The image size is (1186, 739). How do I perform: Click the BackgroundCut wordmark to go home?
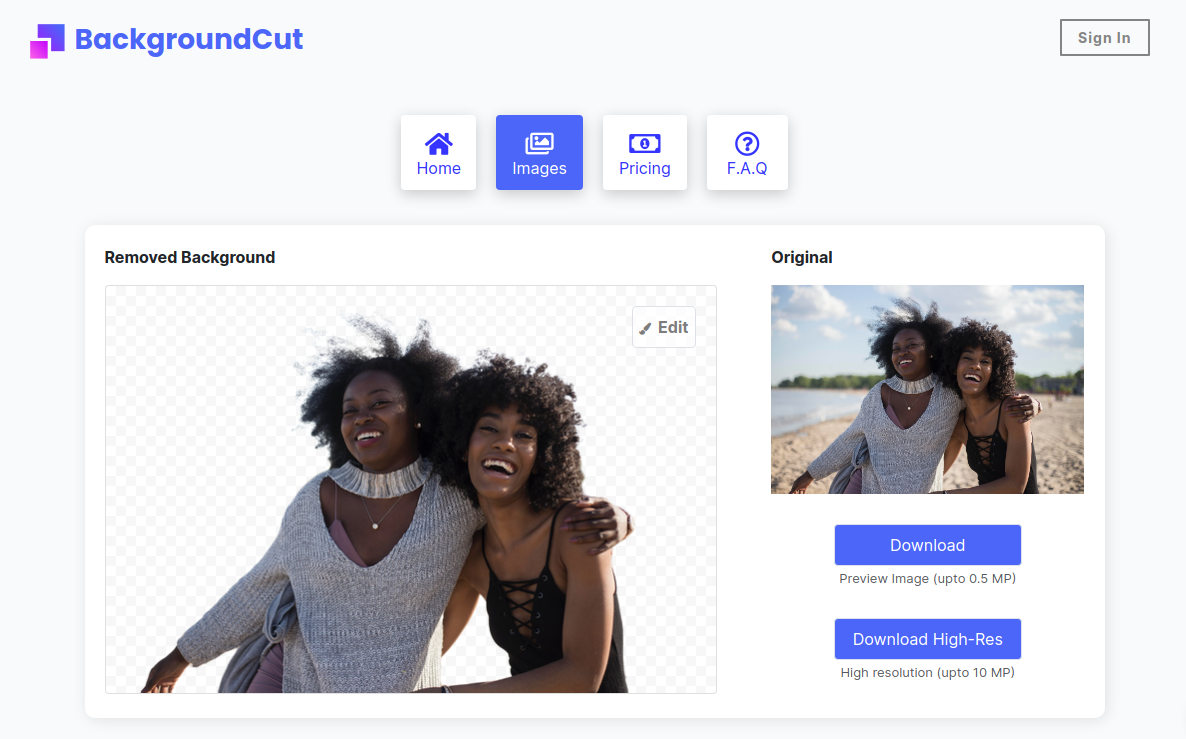[189, 40]
